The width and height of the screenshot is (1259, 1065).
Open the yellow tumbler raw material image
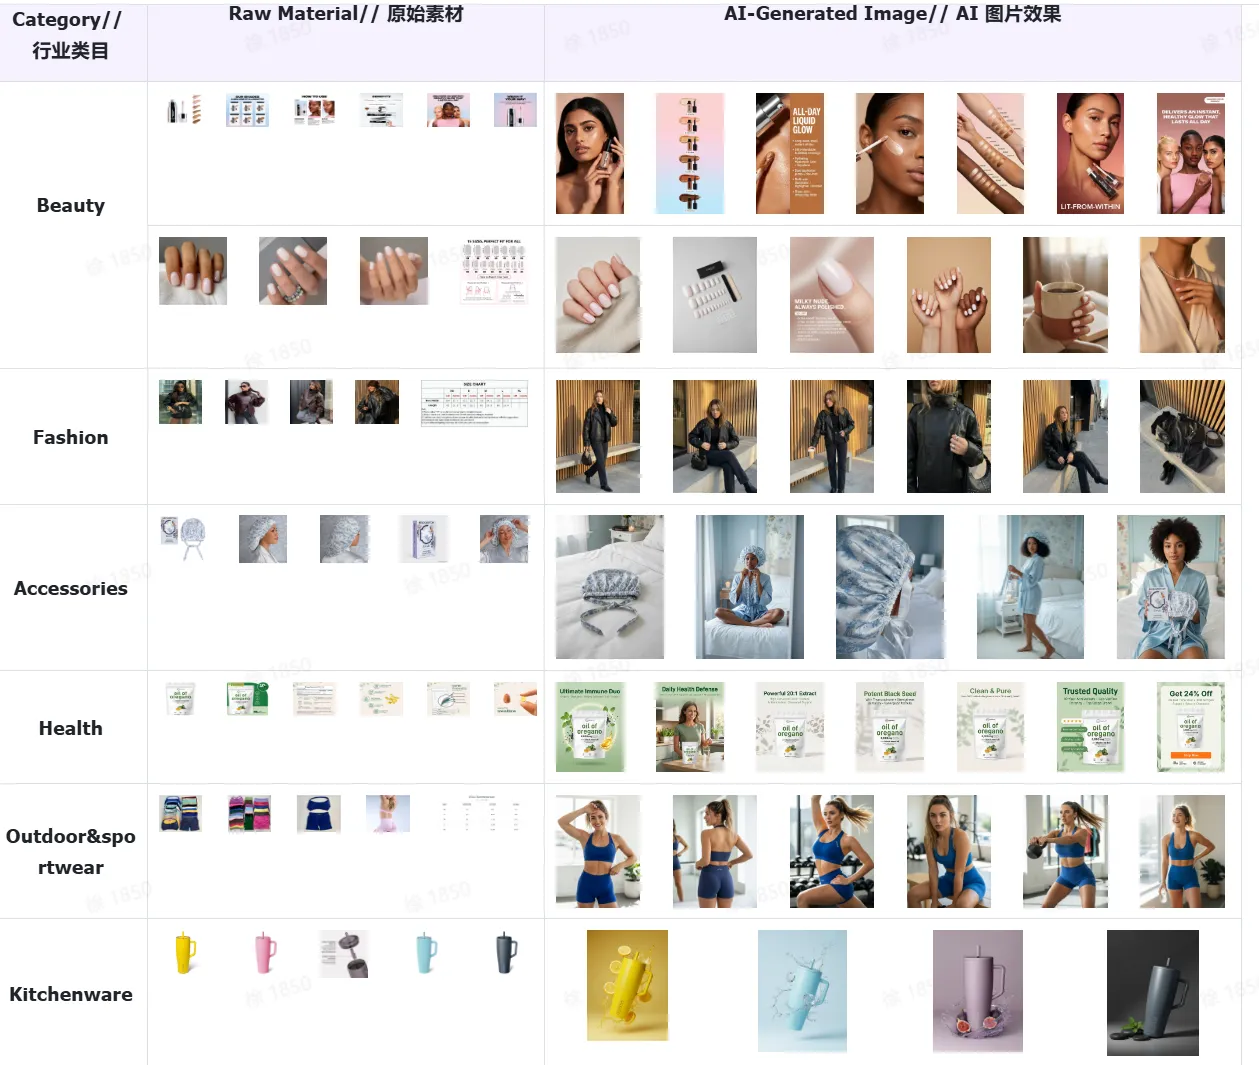point(185,953)
